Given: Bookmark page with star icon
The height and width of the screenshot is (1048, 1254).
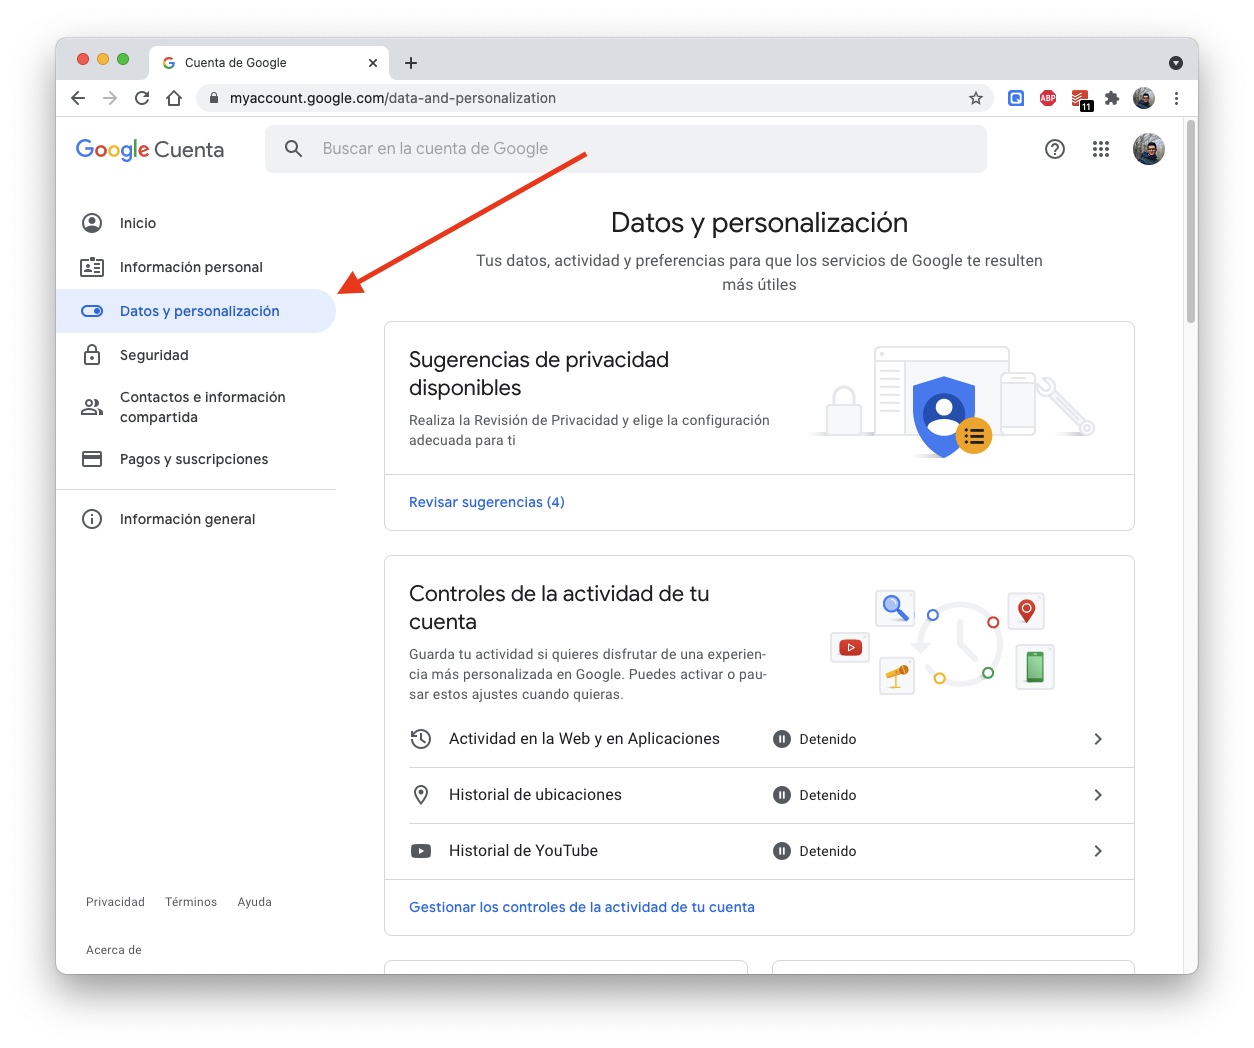Looking at the screenshot, I should click(x=975, y=98).
